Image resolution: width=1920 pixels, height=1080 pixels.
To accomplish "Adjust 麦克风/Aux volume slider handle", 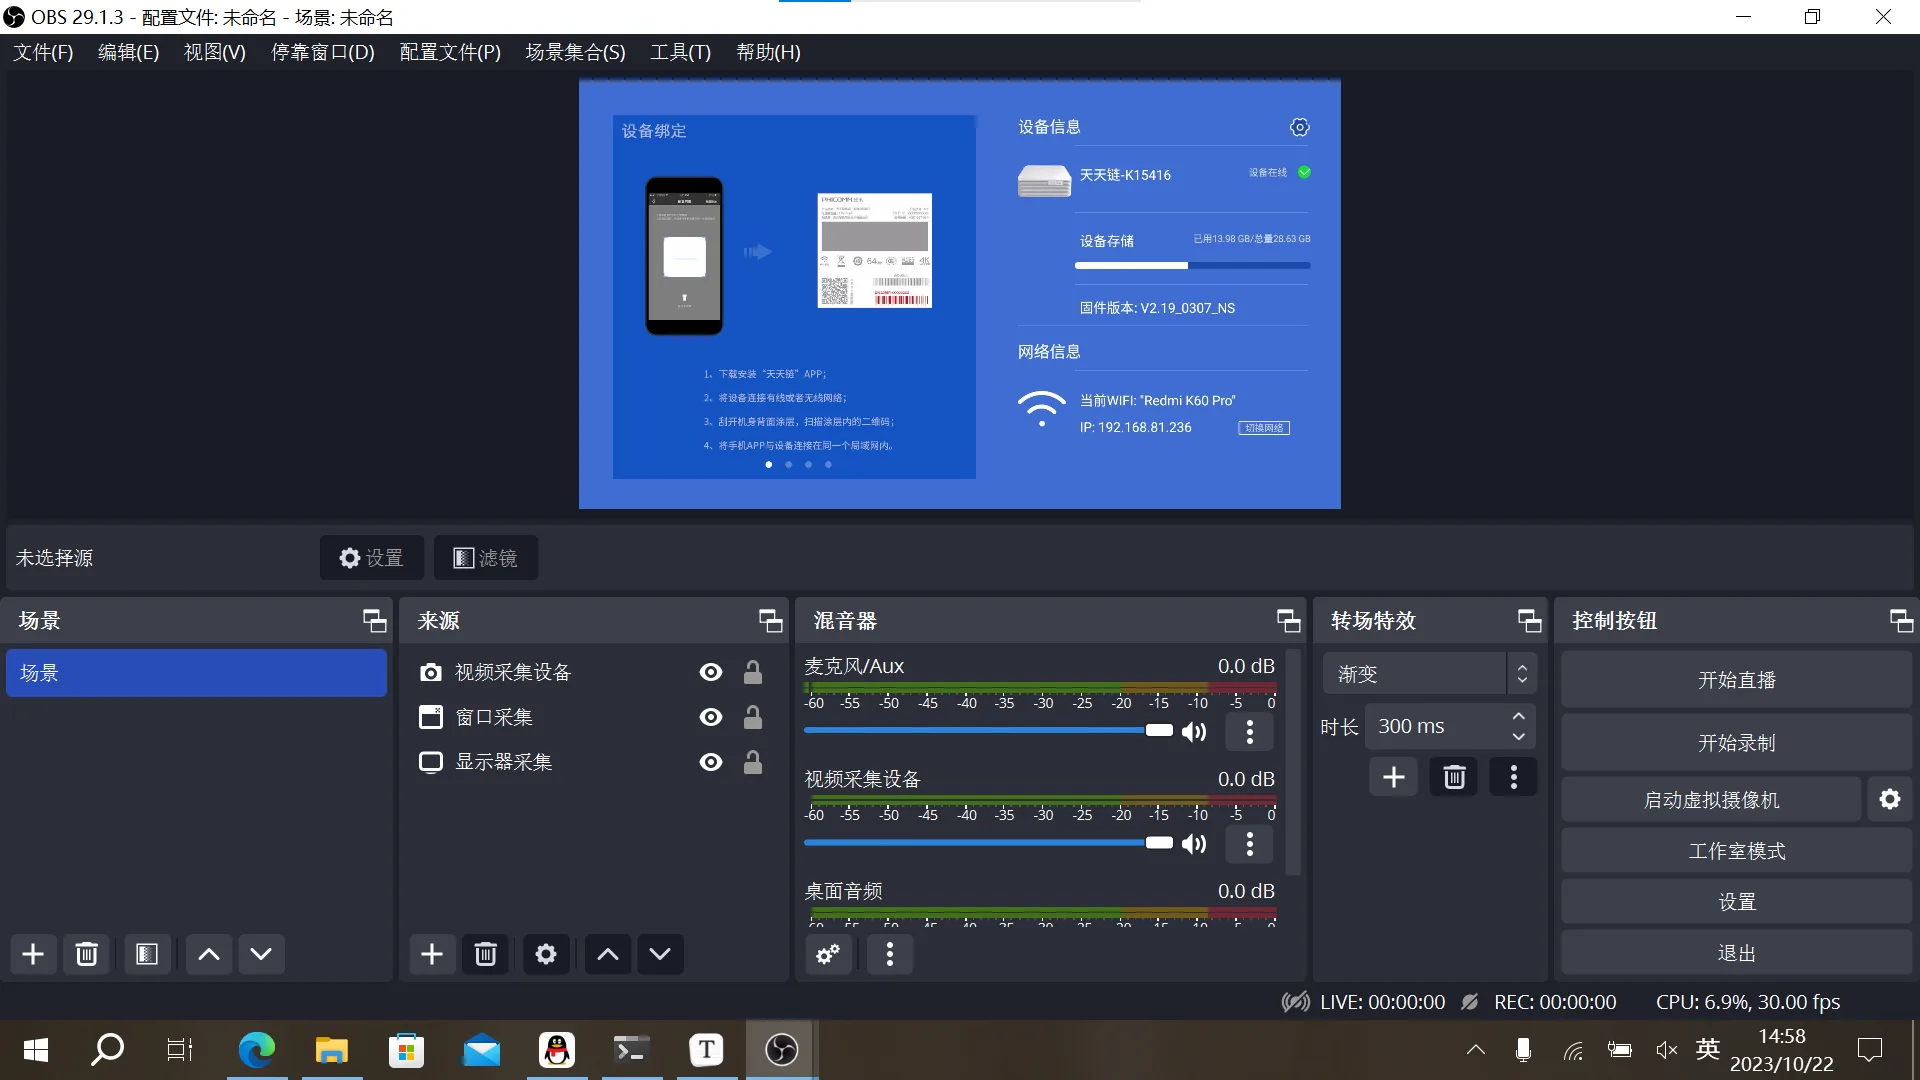I will point(1159,731).
